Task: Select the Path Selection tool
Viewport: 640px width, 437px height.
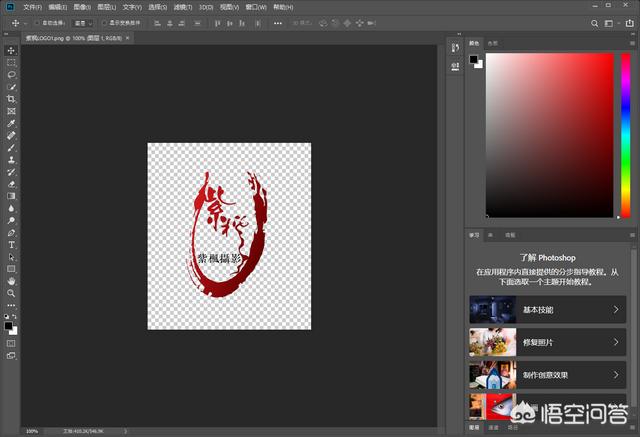Action: click(x=11, y=257)
